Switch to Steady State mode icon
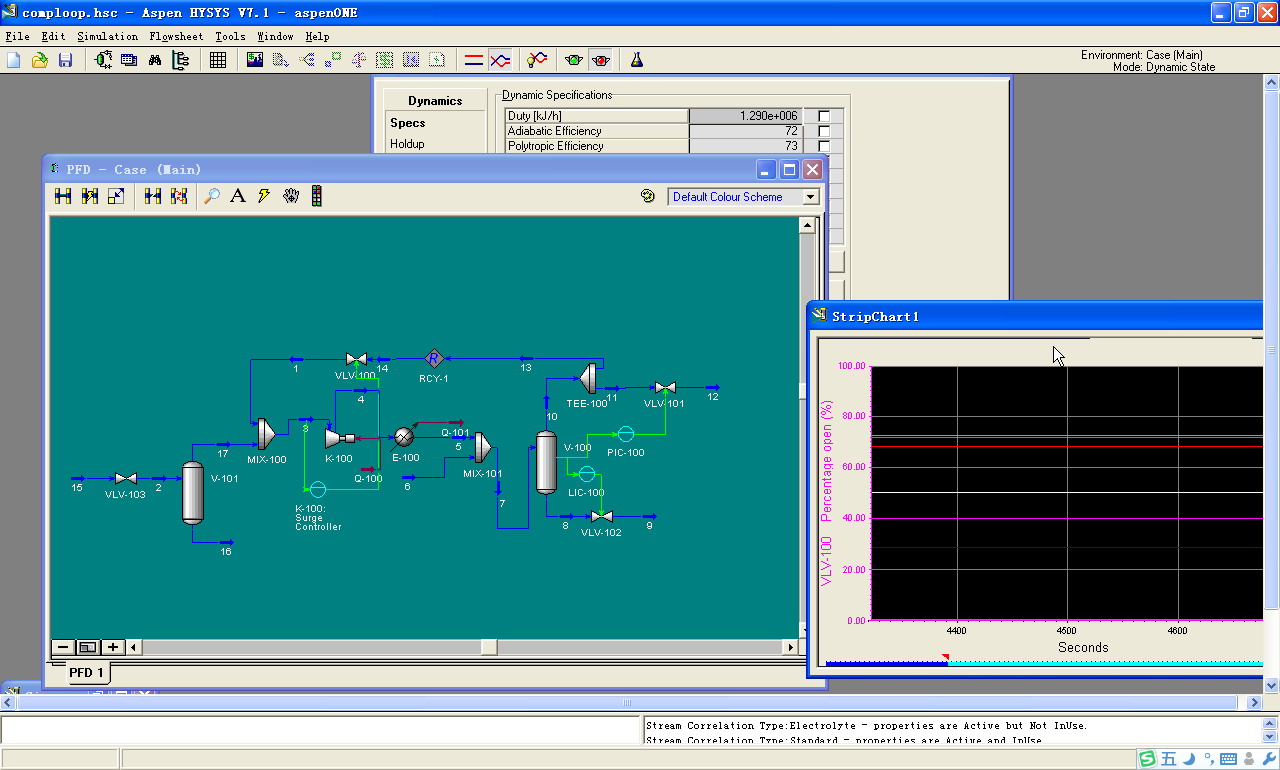This screenshot has width=1280, height=770. point(474,60)
